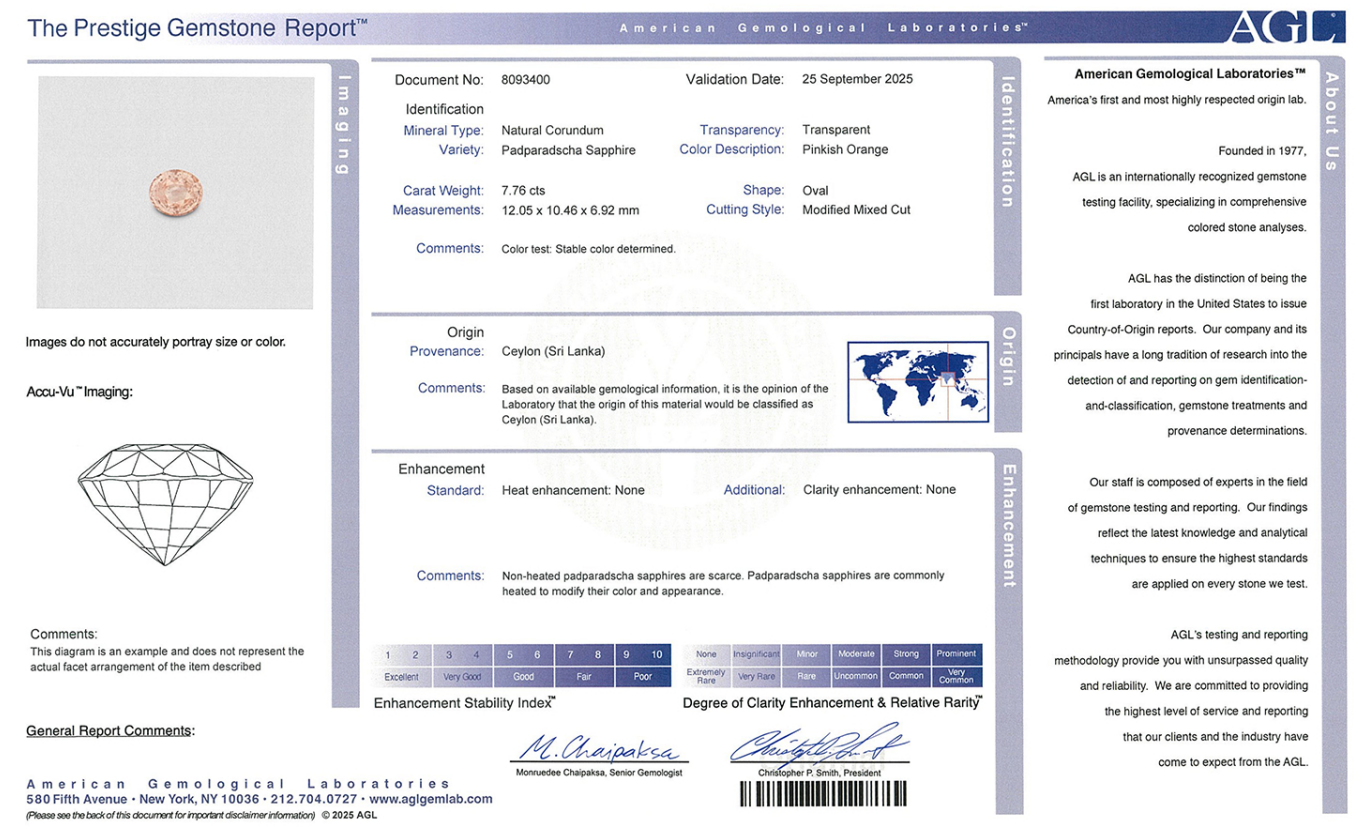
Task: Click the "Enhancement Stability Index" caption
Action: tap(464, 703)
